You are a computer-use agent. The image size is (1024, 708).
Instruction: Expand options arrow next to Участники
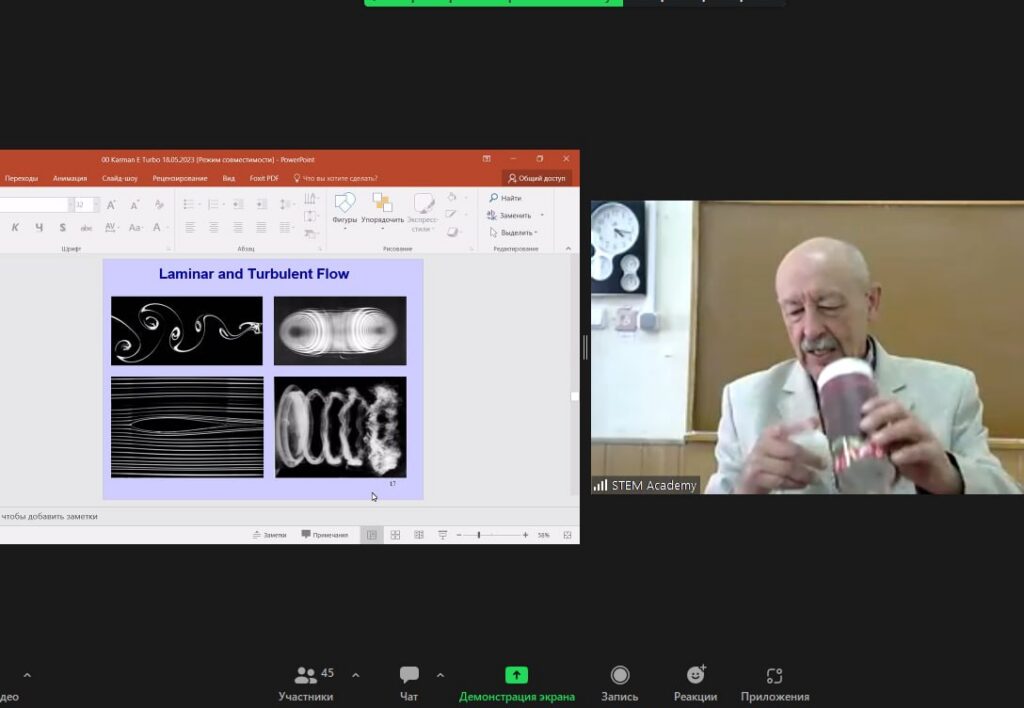(355, 675)
